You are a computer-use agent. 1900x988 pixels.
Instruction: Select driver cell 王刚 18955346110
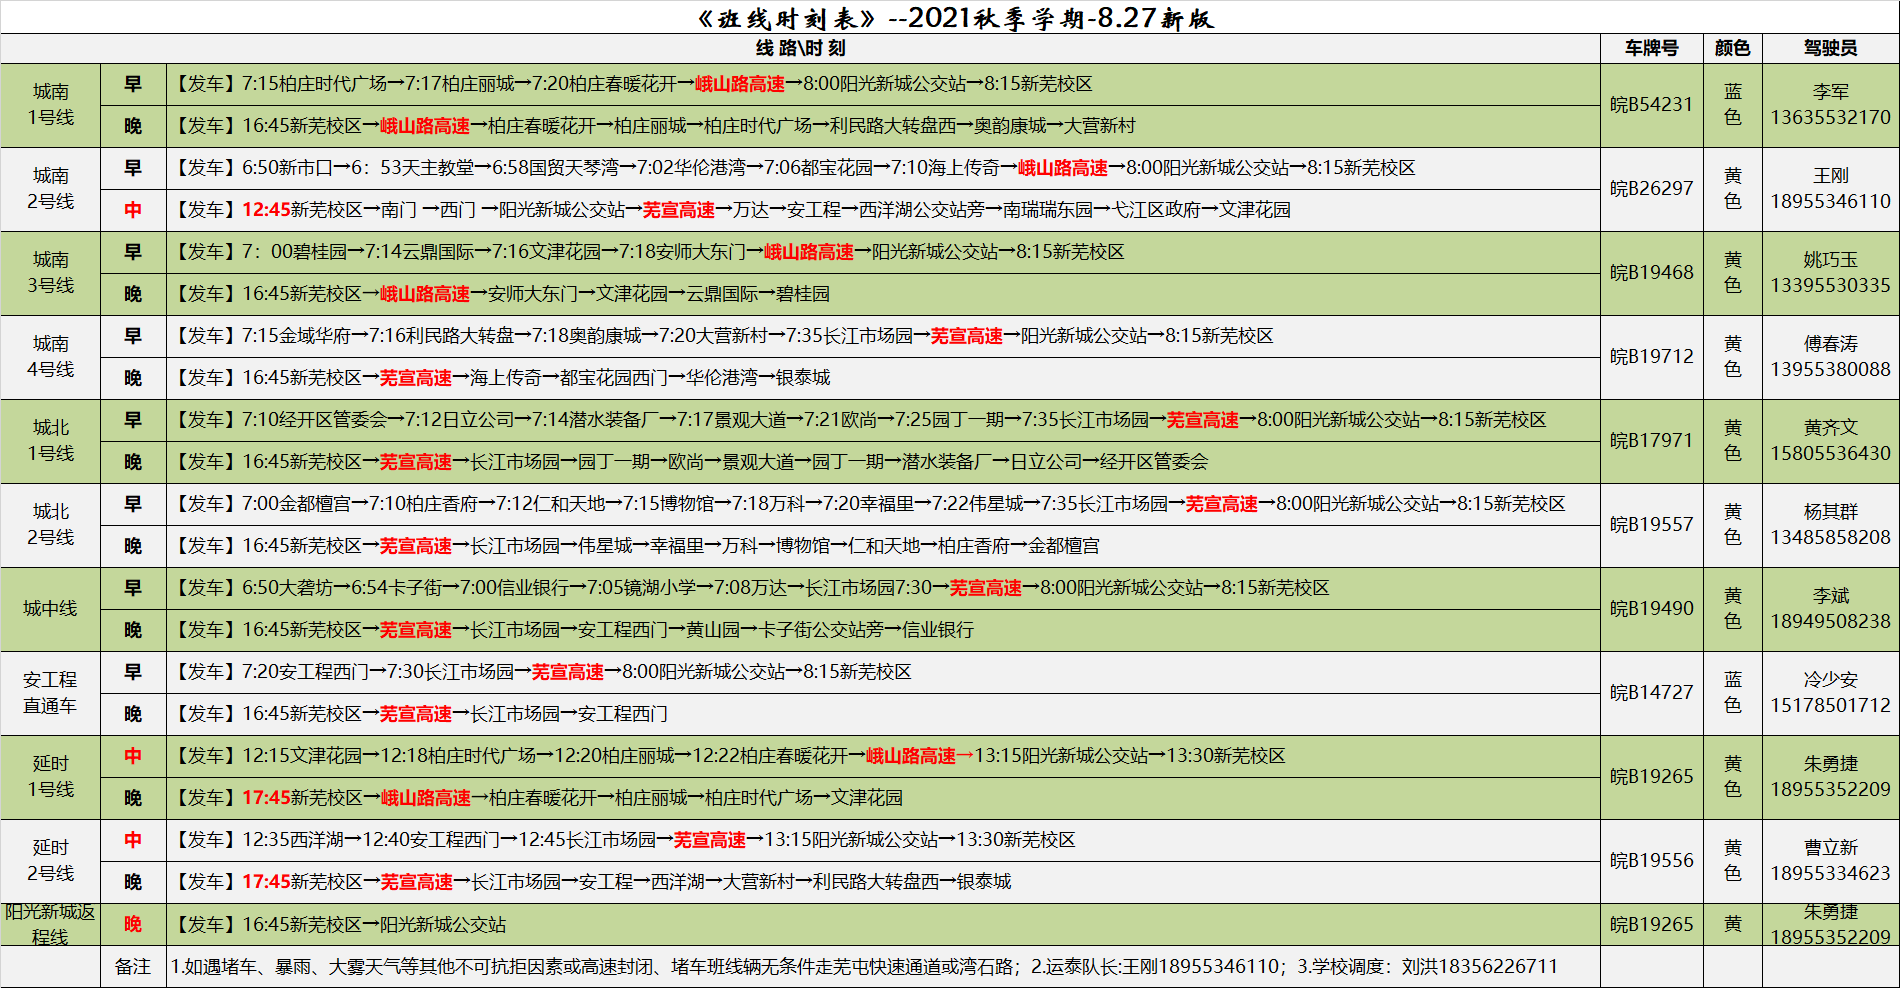(1830, 189)
